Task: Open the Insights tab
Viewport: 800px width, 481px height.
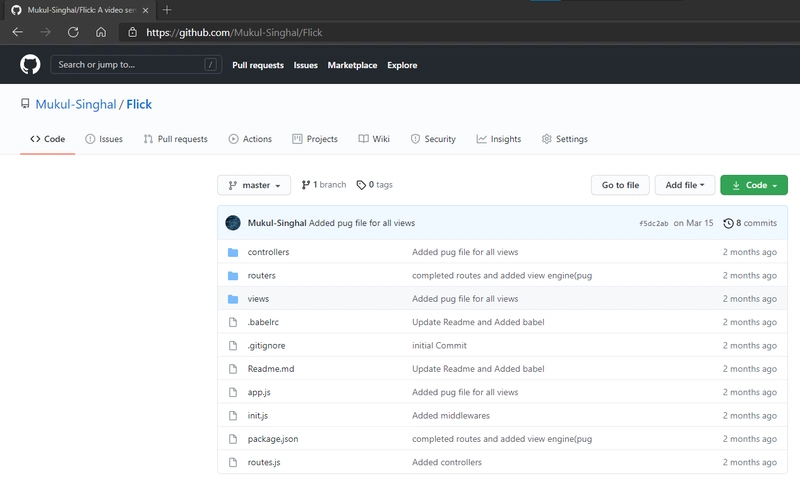Action: (499, 139)
